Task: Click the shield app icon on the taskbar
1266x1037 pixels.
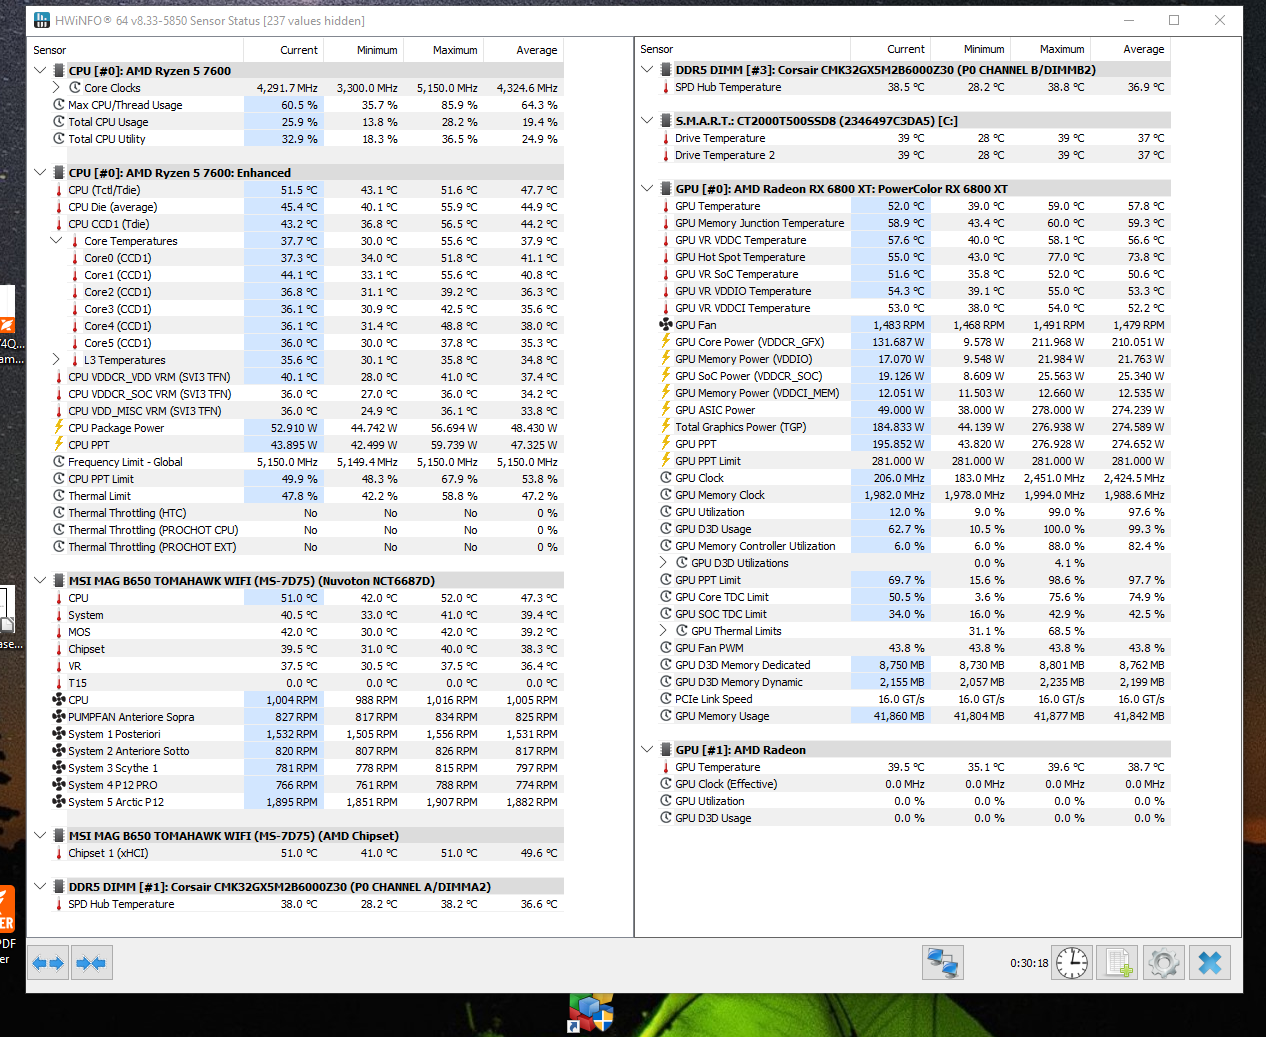Action: [591, 1012]
